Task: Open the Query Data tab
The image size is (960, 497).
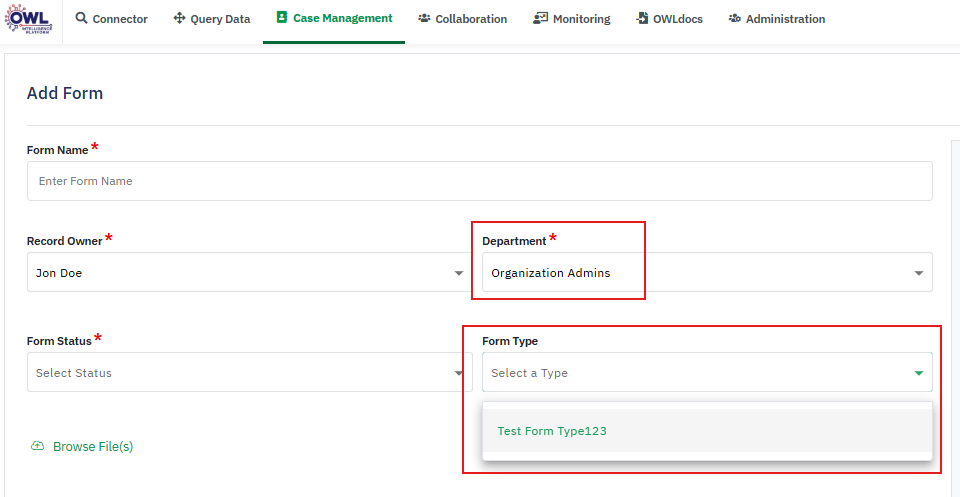Action: click(x=220, y=19)
